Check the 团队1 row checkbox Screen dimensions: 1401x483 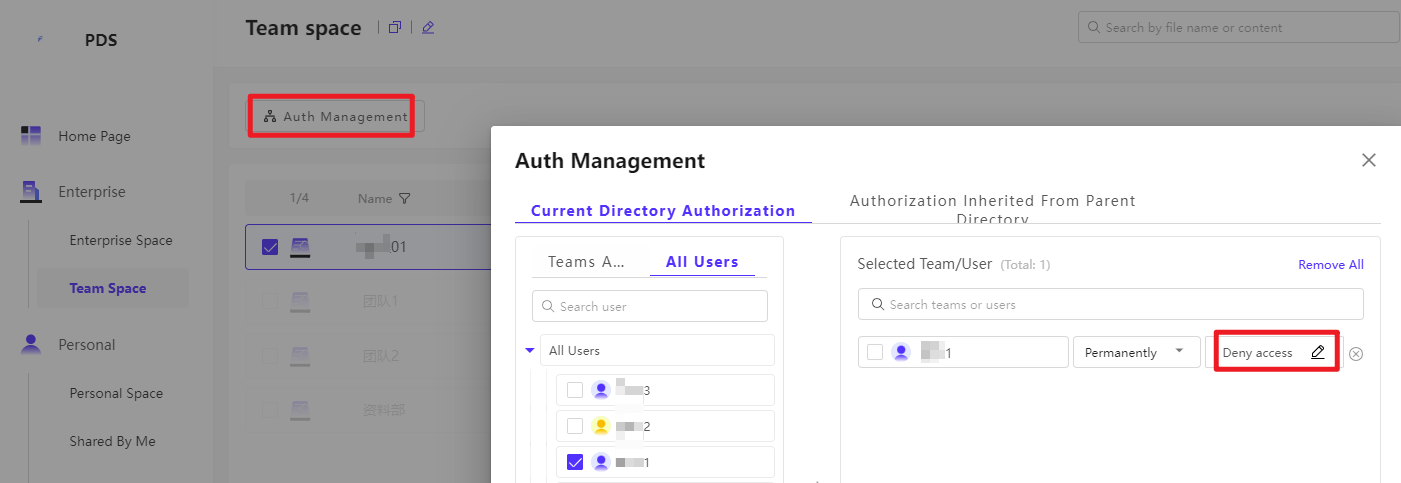click(270, 300)
